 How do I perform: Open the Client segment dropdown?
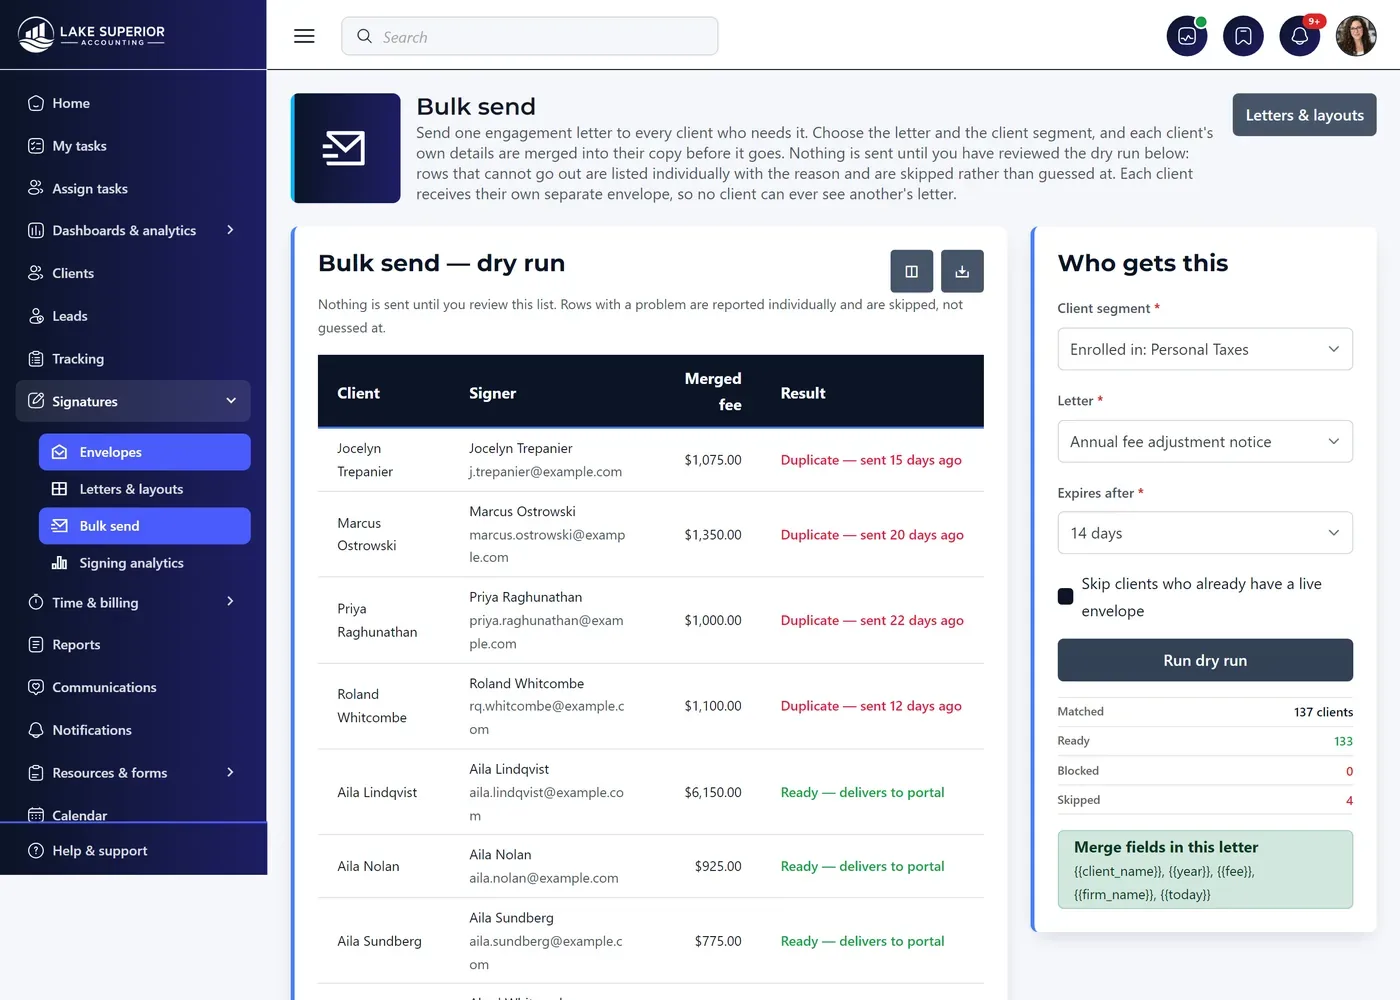[x=1205, y=349]
